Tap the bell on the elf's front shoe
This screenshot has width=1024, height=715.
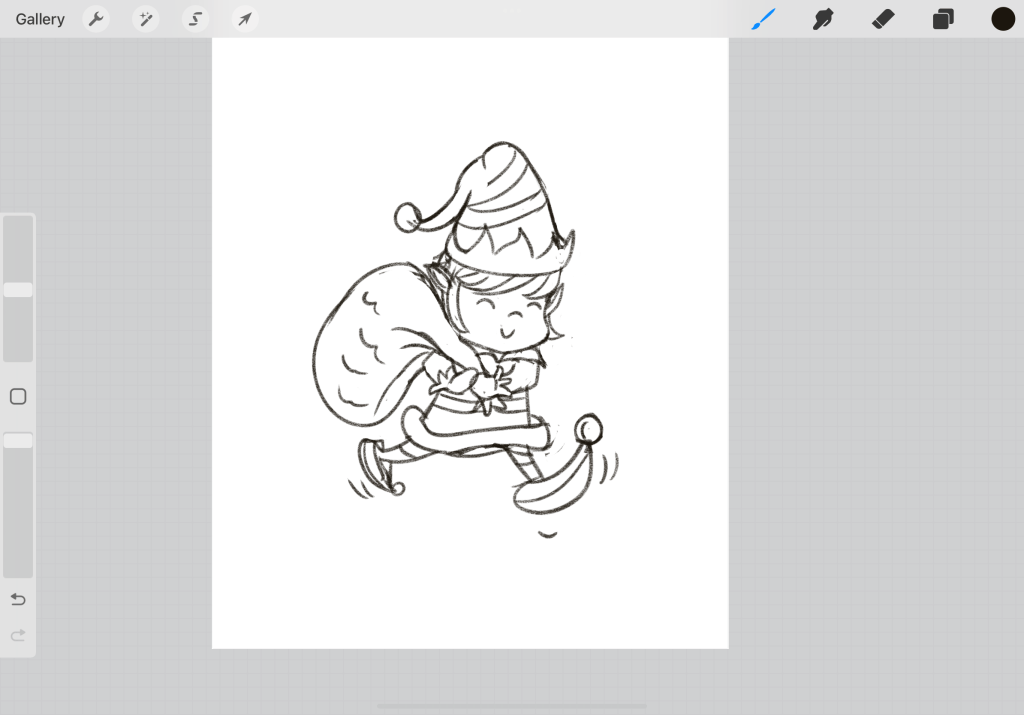click(x=588, y=431)
